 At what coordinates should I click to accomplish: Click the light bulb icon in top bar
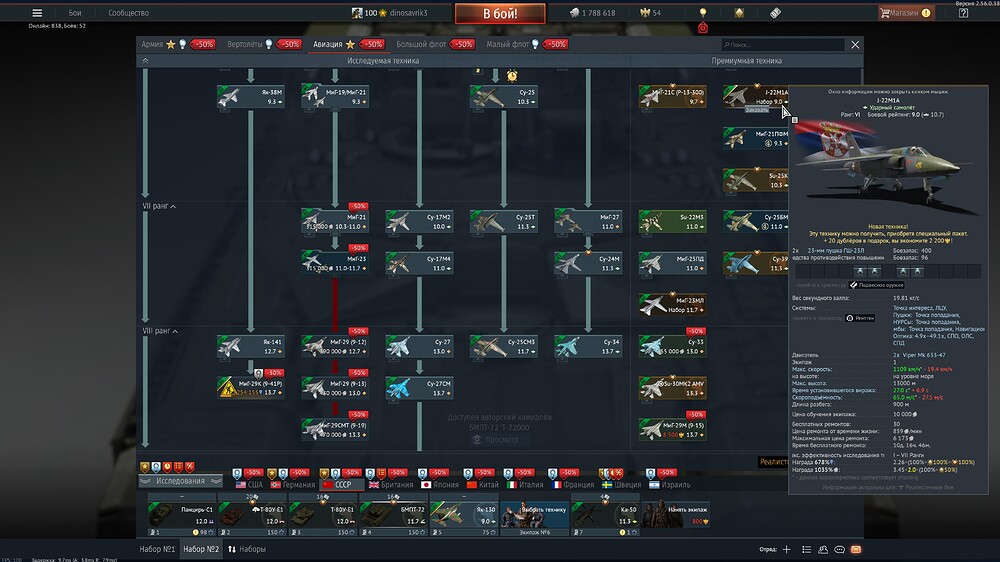pos(703,13)
